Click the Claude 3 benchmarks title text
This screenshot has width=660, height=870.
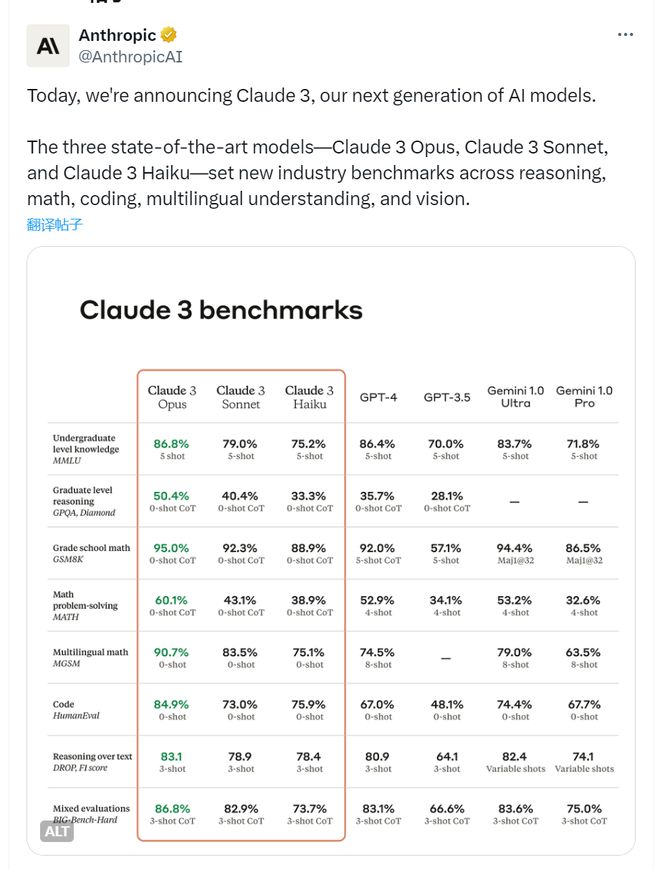[221, 310]
